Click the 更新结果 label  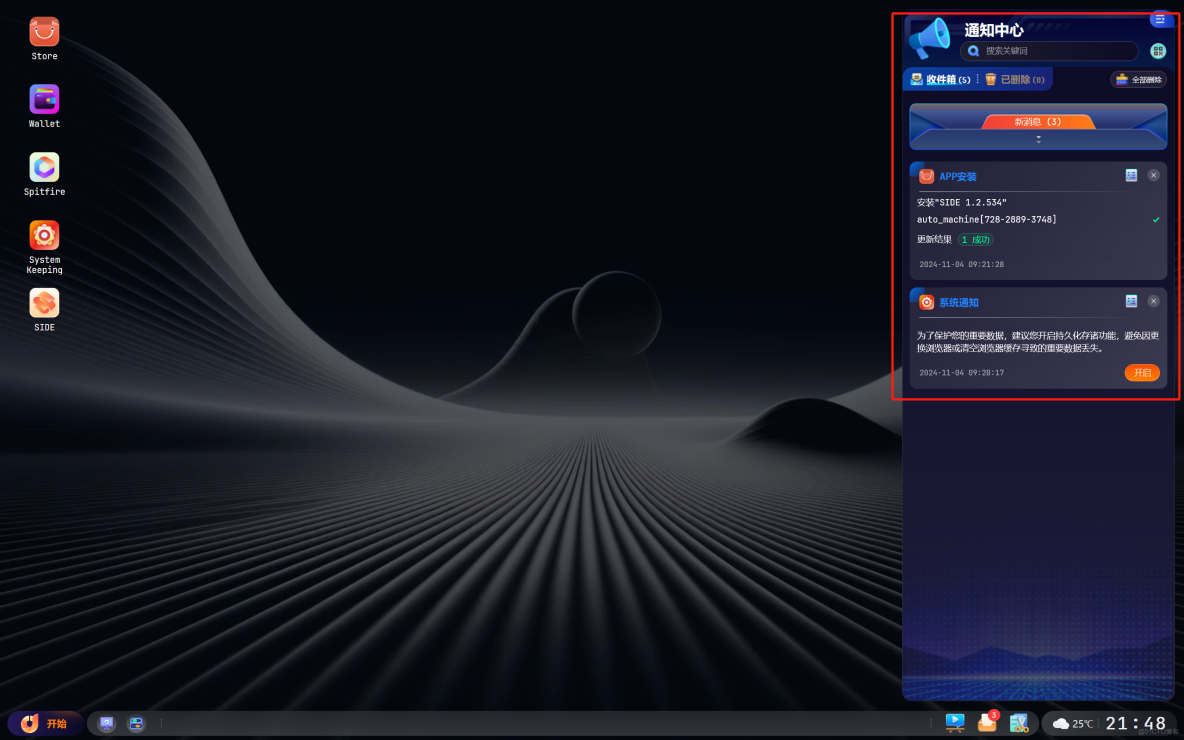[x=934, y=239]
